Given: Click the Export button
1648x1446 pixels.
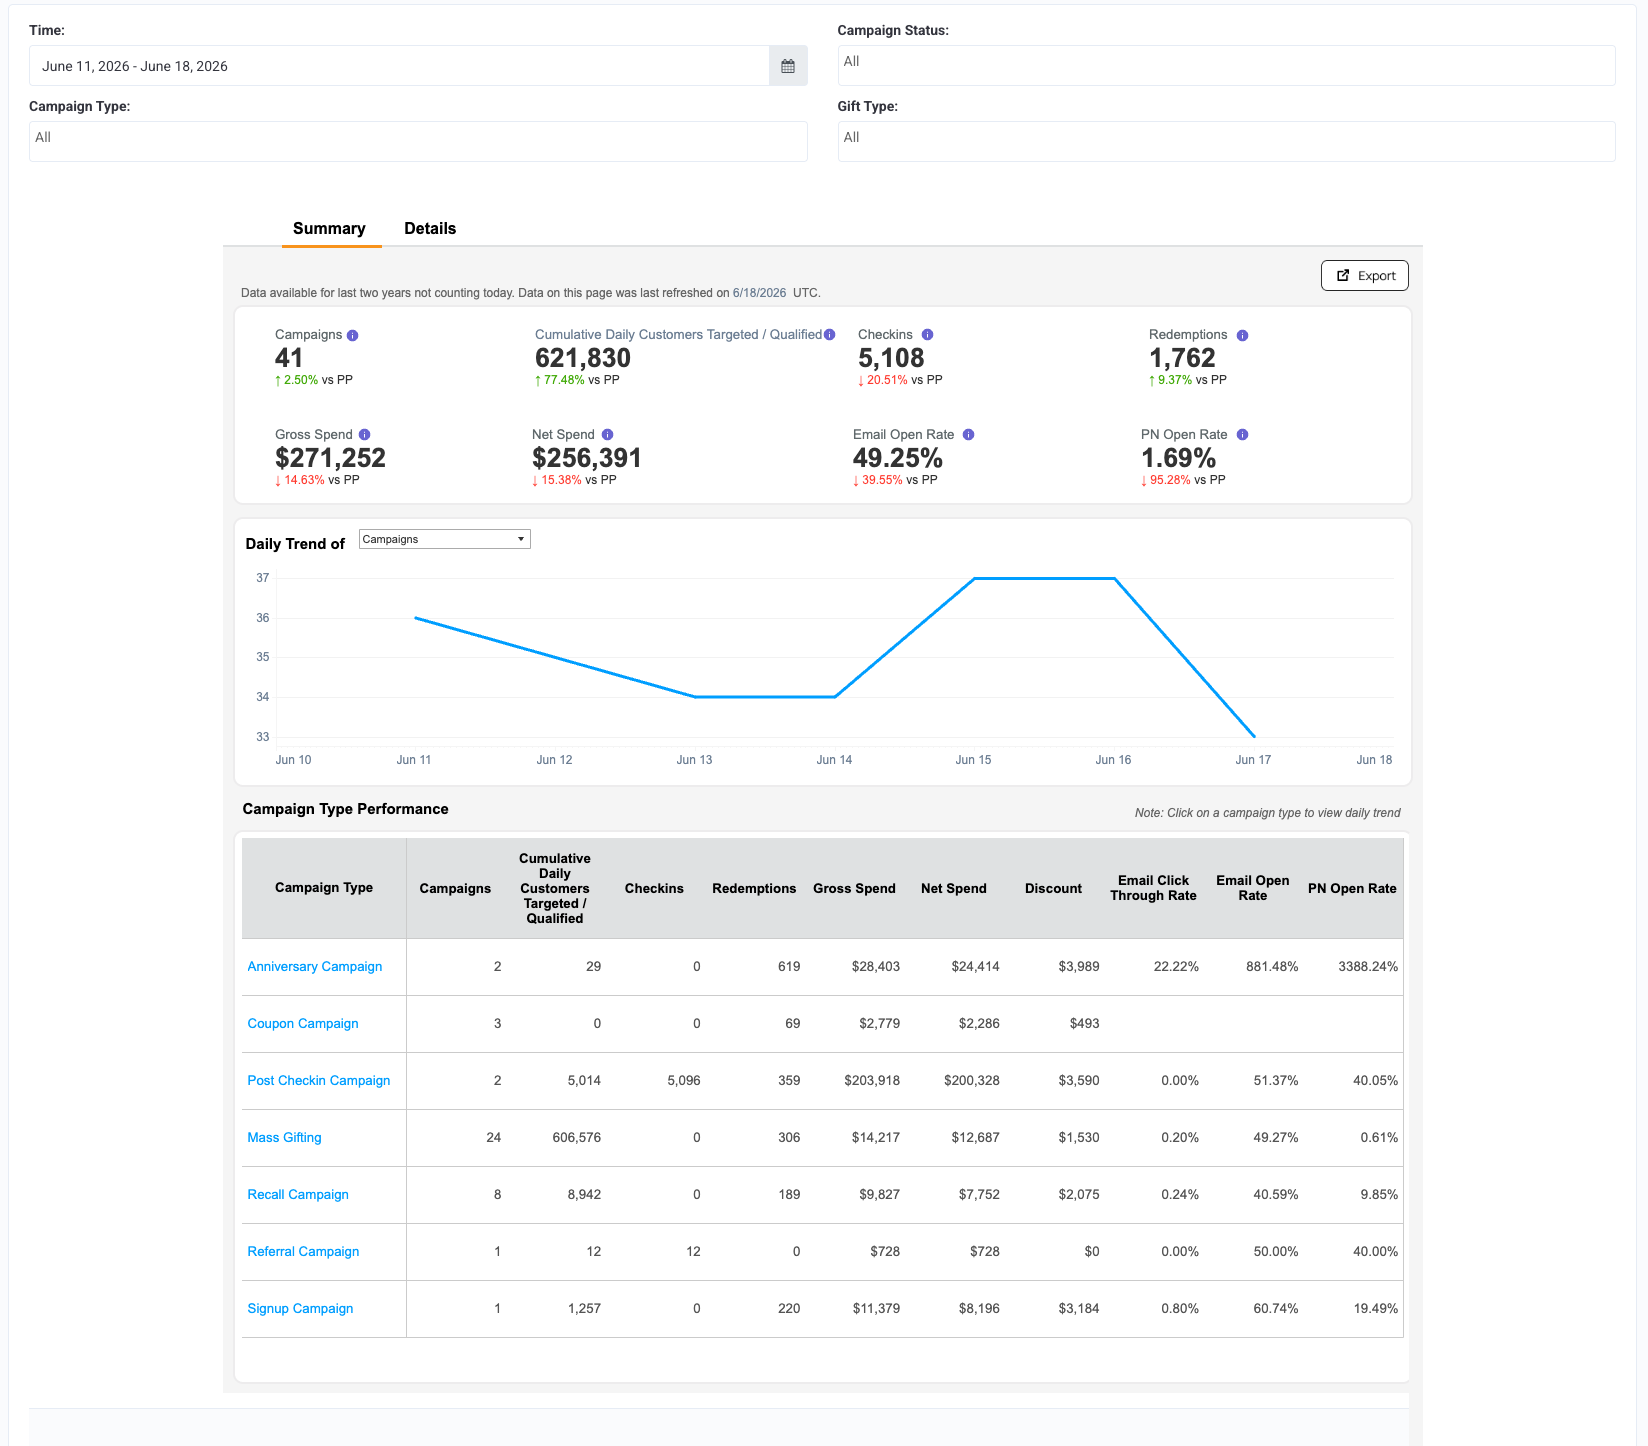Looking at the screenshot, I should (x=1365, y=276).
